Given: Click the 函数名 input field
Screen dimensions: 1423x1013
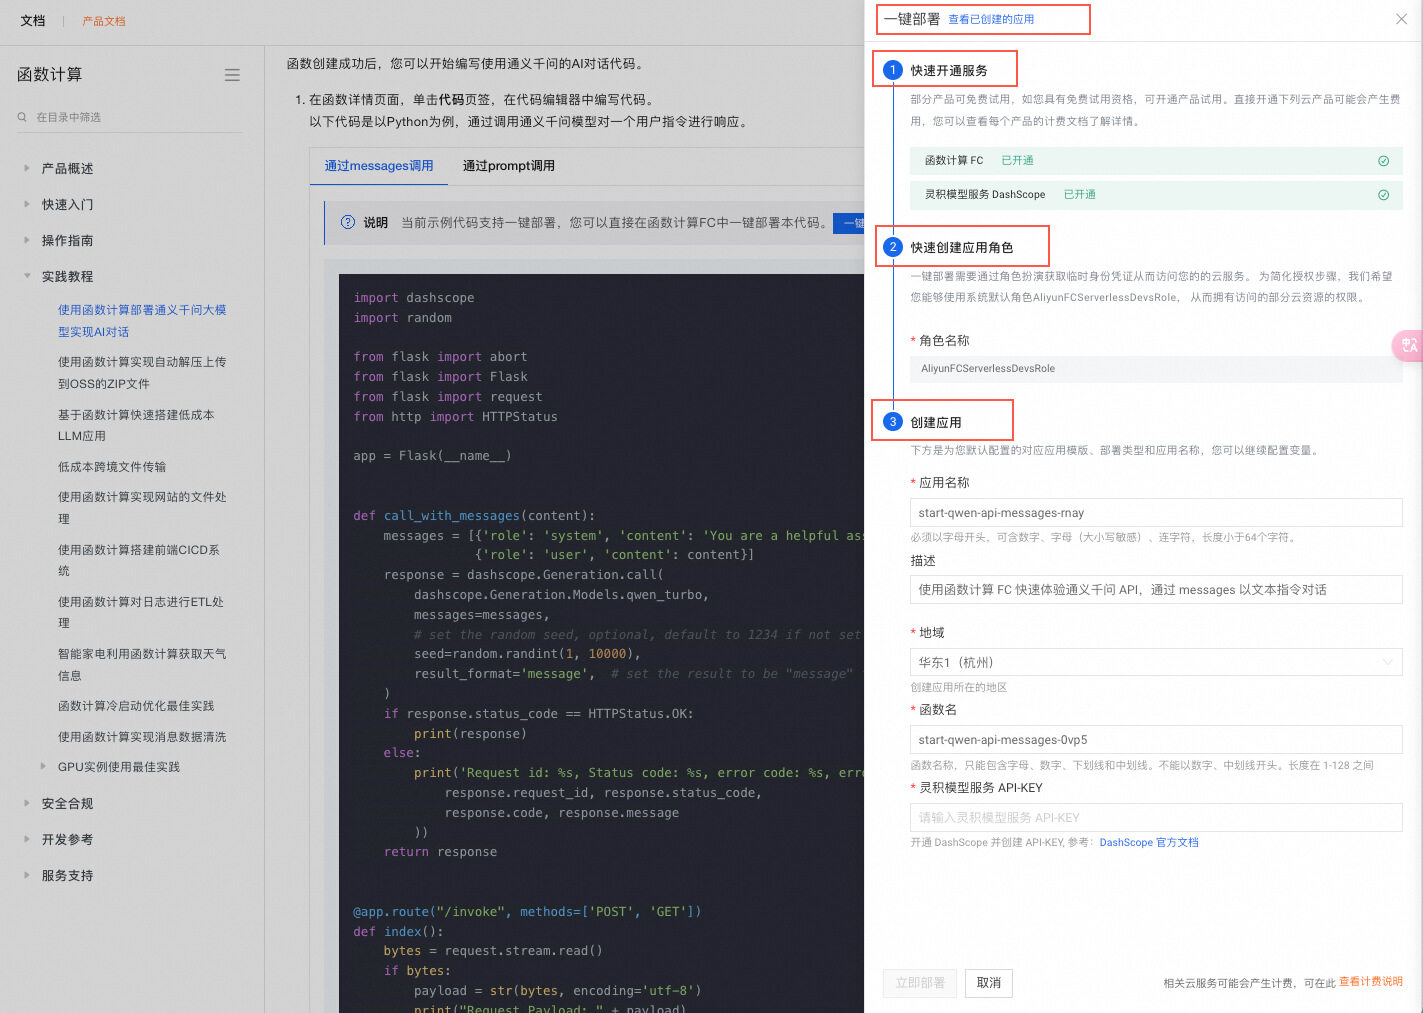Looking at the screenshot, I should (x=1156, y=740).
